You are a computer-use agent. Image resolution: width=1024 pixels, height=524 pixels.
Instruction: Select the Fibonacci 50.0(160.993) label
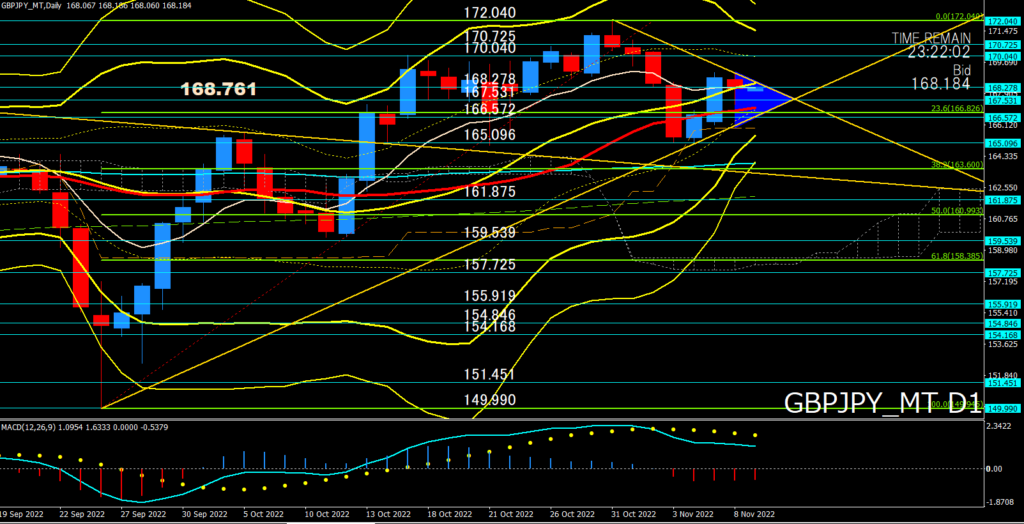click(x=957, y=210)
